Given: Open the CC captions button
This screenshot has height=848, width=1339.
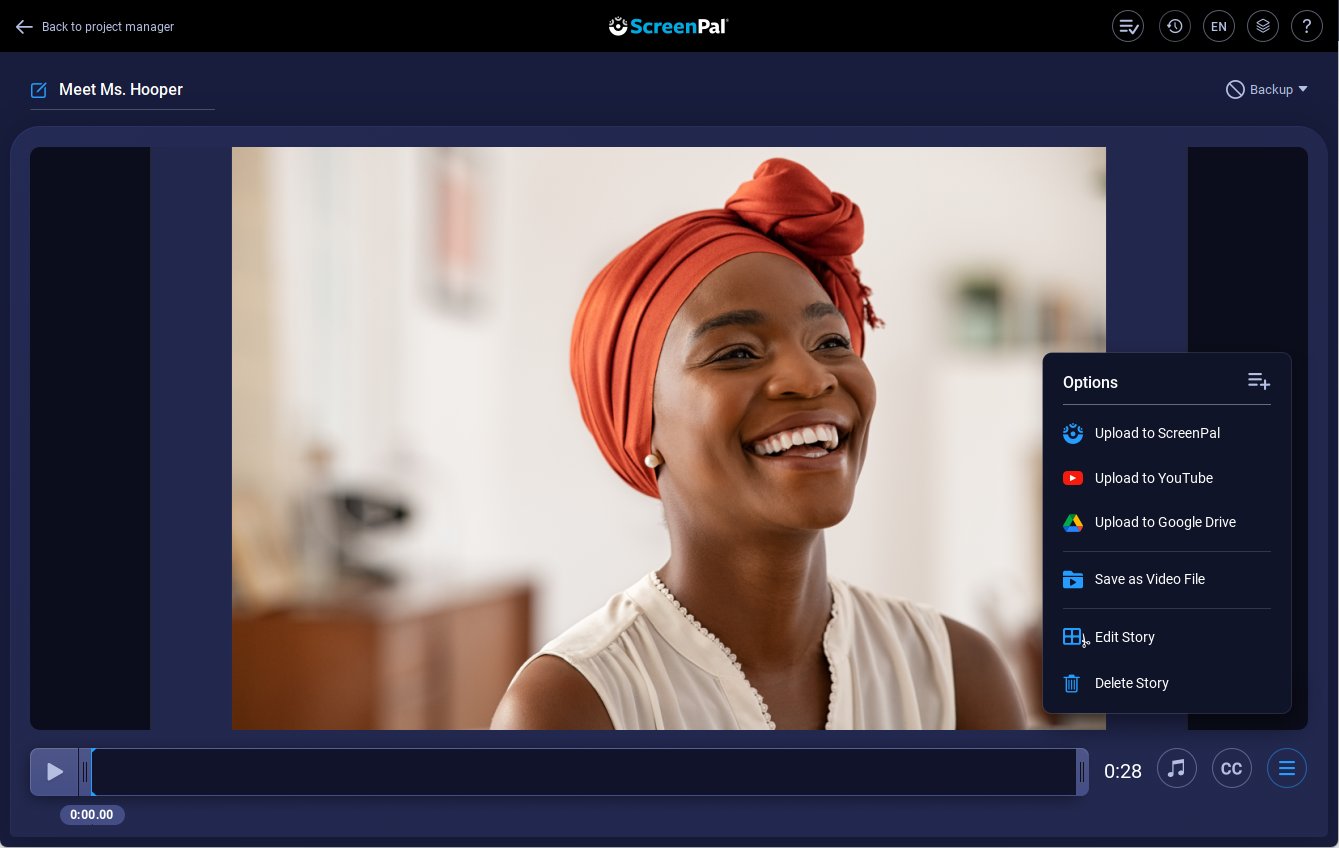Looking at the screenshot, I should (1232, 768).
